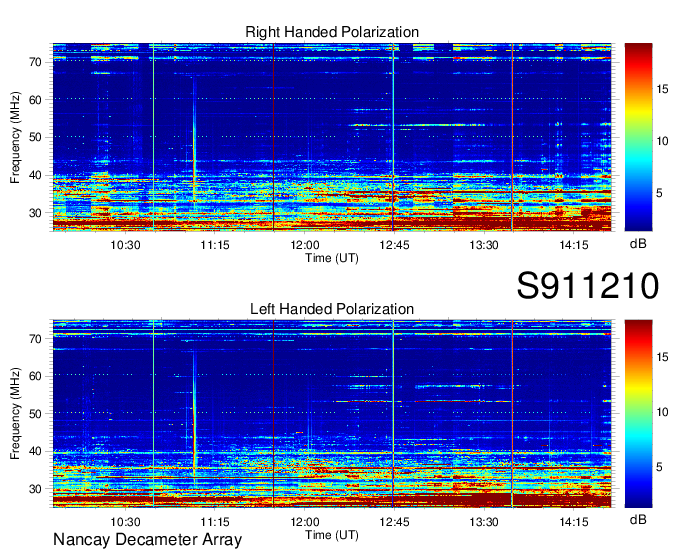Click the 11:15 time tick under the Right Handed plot
The height and width of the screenshot is (552, 680).
pos(215,245)
